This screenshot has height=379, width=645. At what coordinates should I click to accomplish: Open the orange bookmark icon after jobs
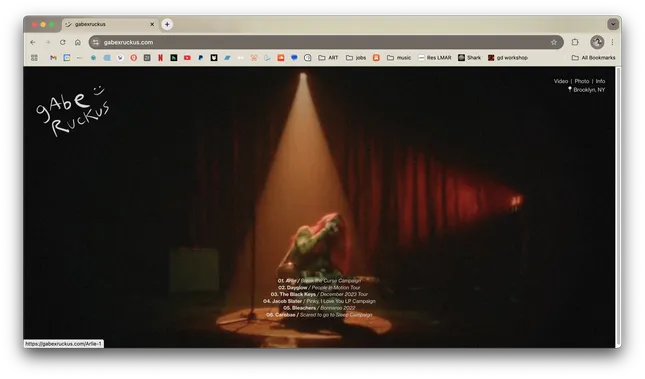coord(376,58)
